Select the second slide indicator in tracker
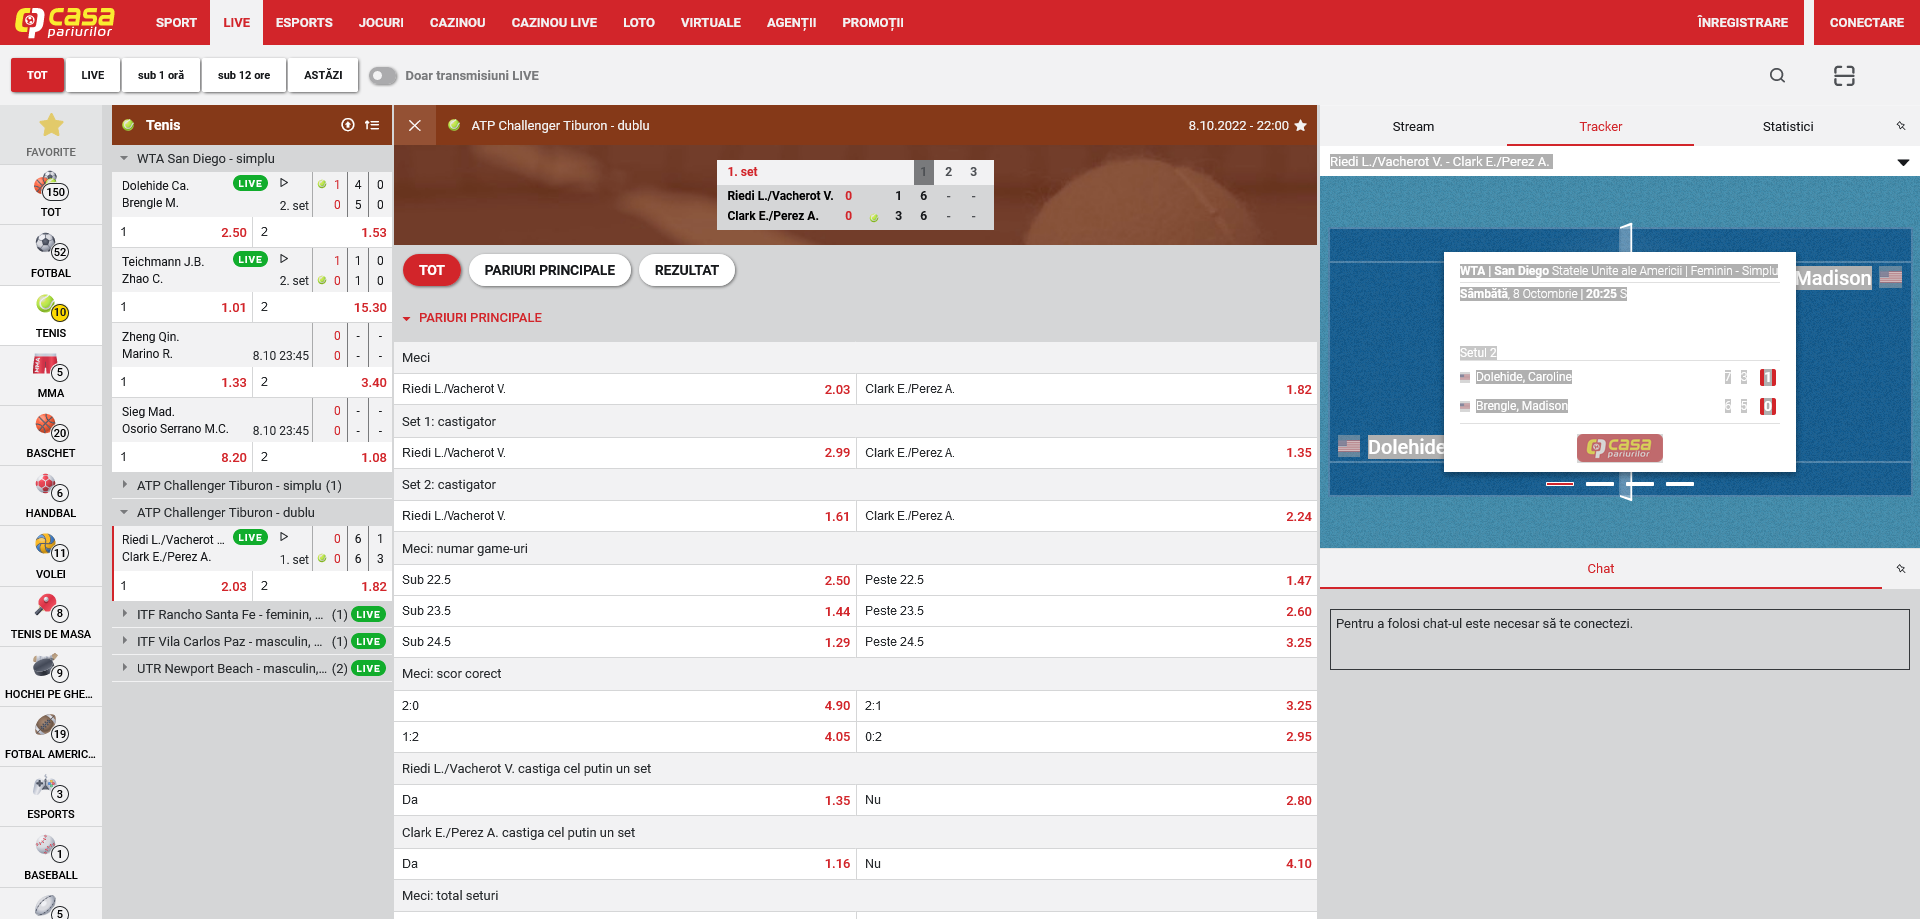Screen dimensions: 1920x919 click(1600, 484)
